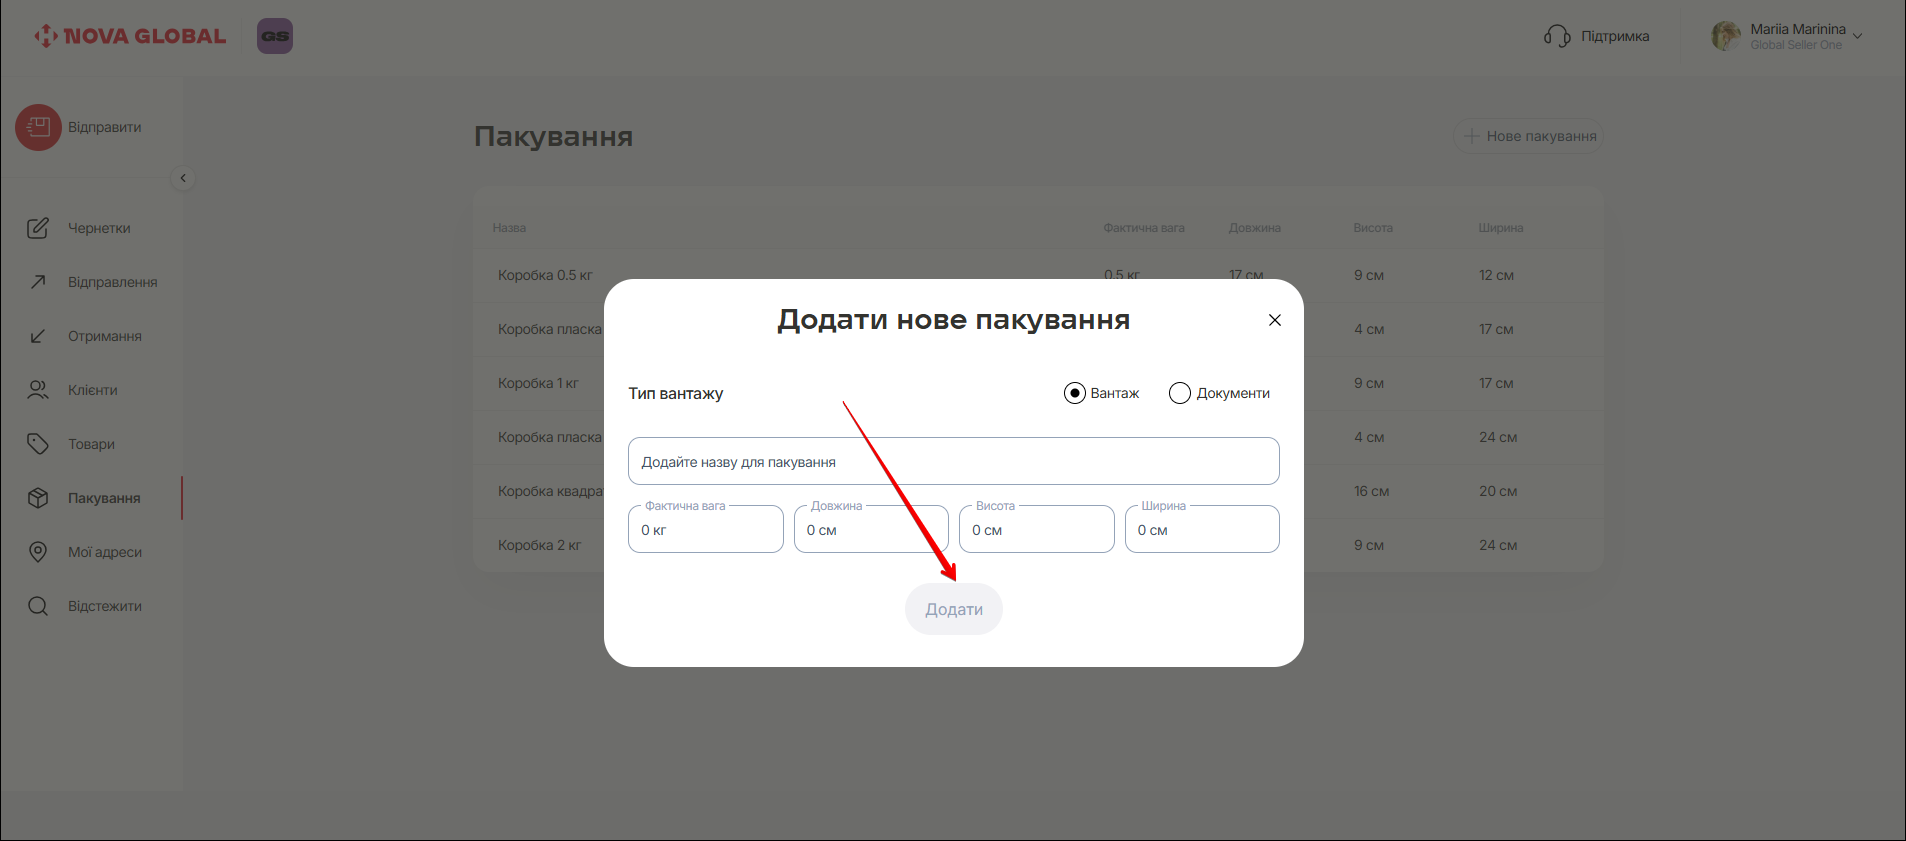1906x841 pixels.
Task: Focus the packaging name input field
Action: (x=953, y=462)
